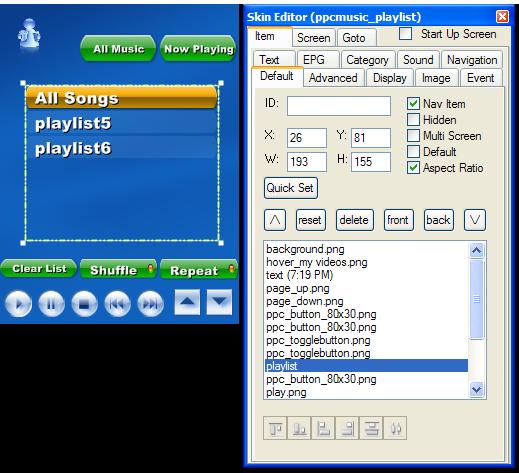Image resolution: width=519 pixels, height=473 pixels.
Task: Click the W width field
Action: point(307,162)
